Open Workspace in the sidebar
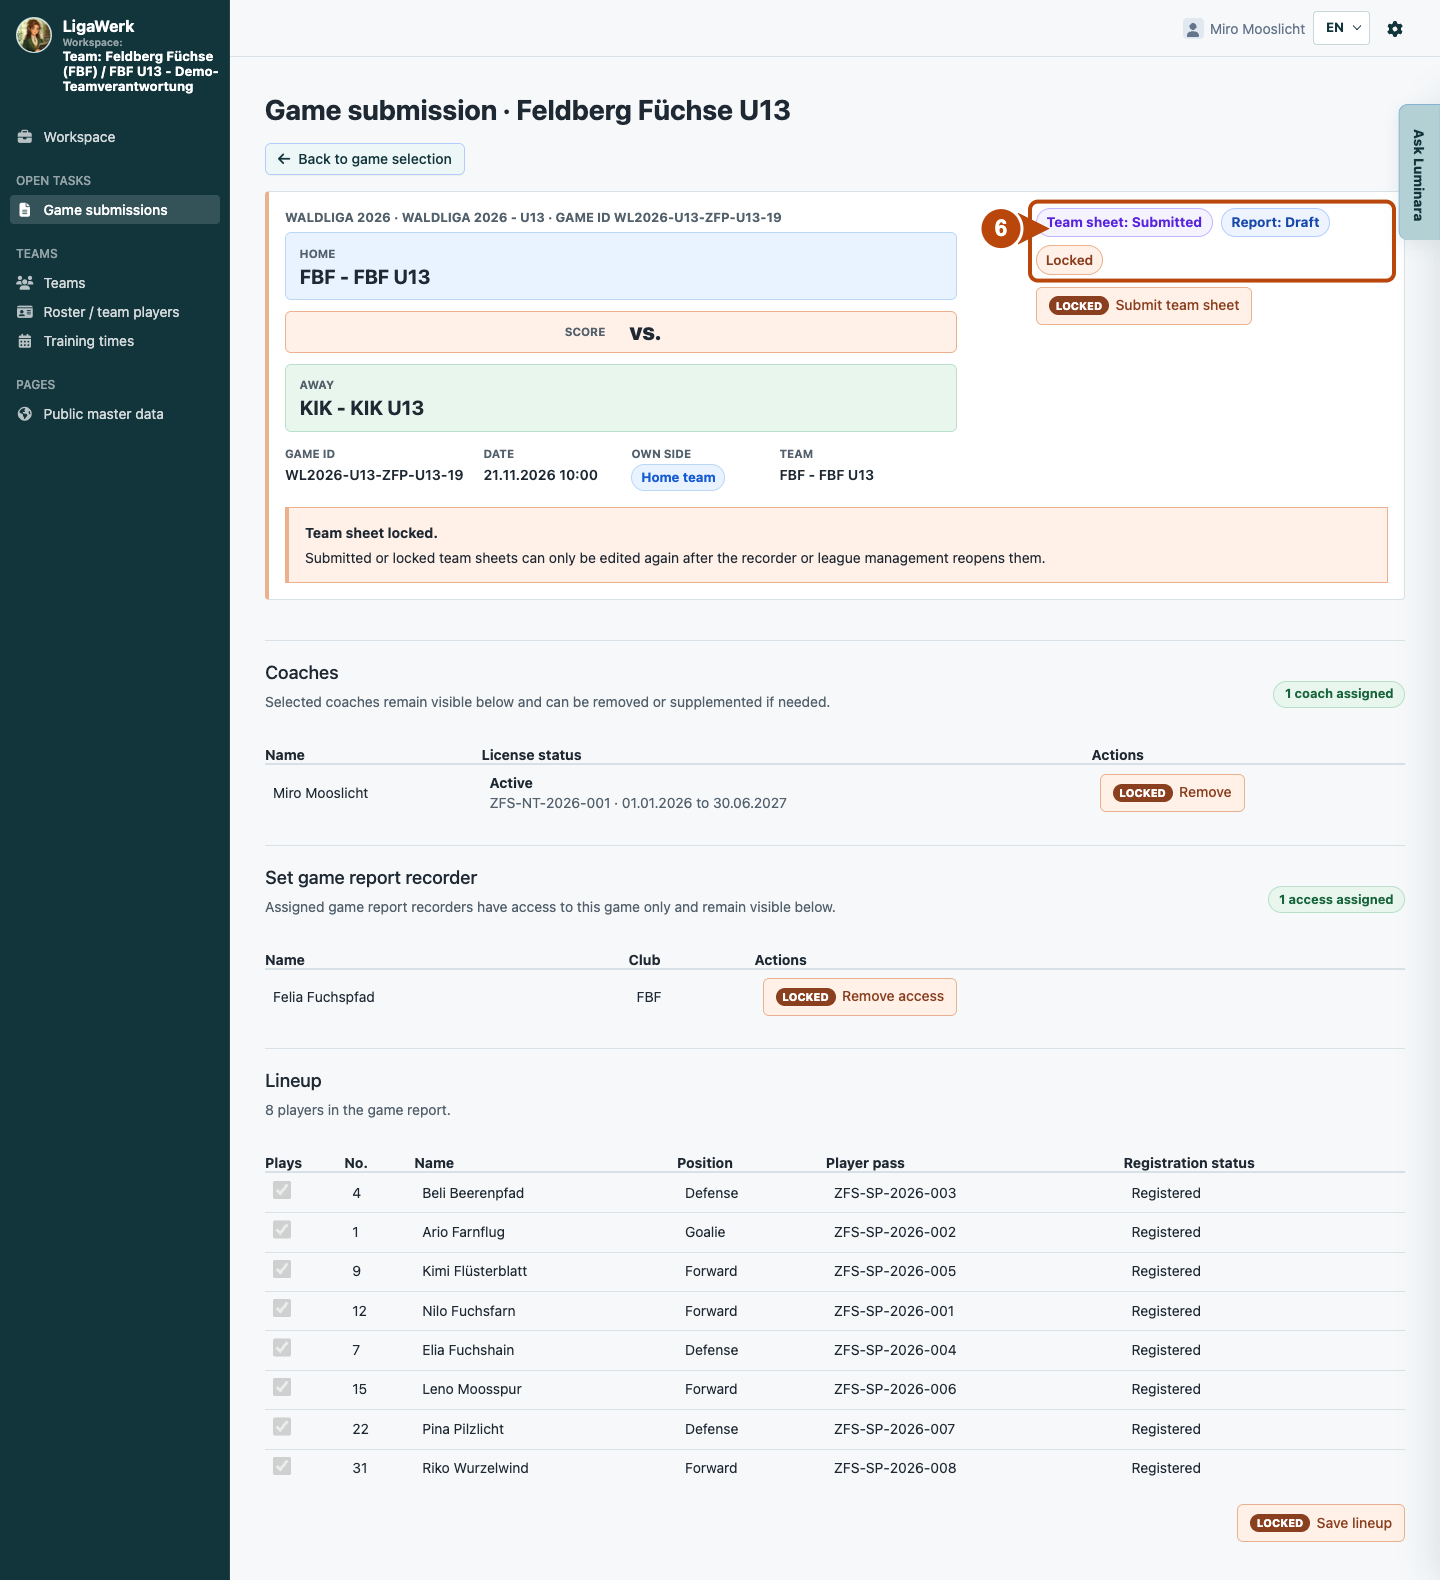 pyautogui.click(x=115, y=137)
